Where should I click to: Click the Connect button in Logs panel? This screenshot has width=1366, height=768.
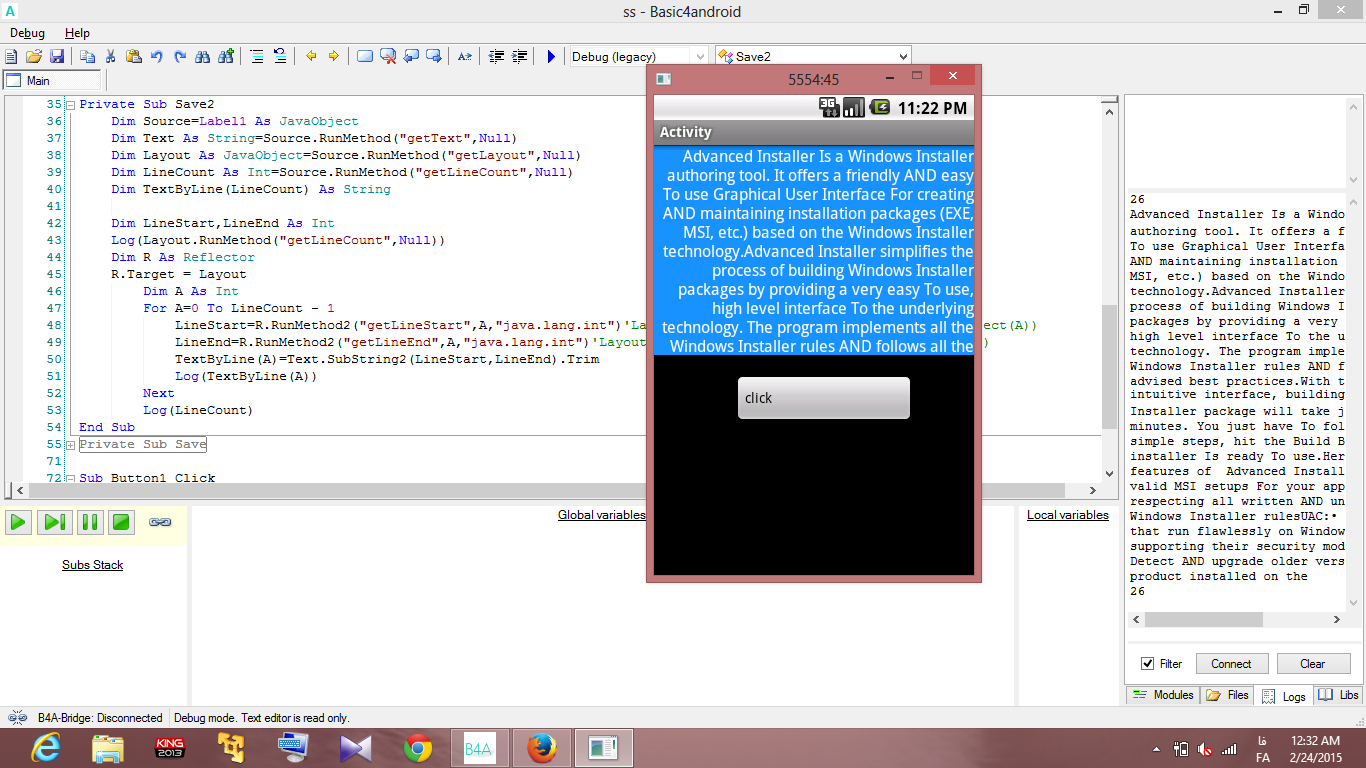point(1231,664)
